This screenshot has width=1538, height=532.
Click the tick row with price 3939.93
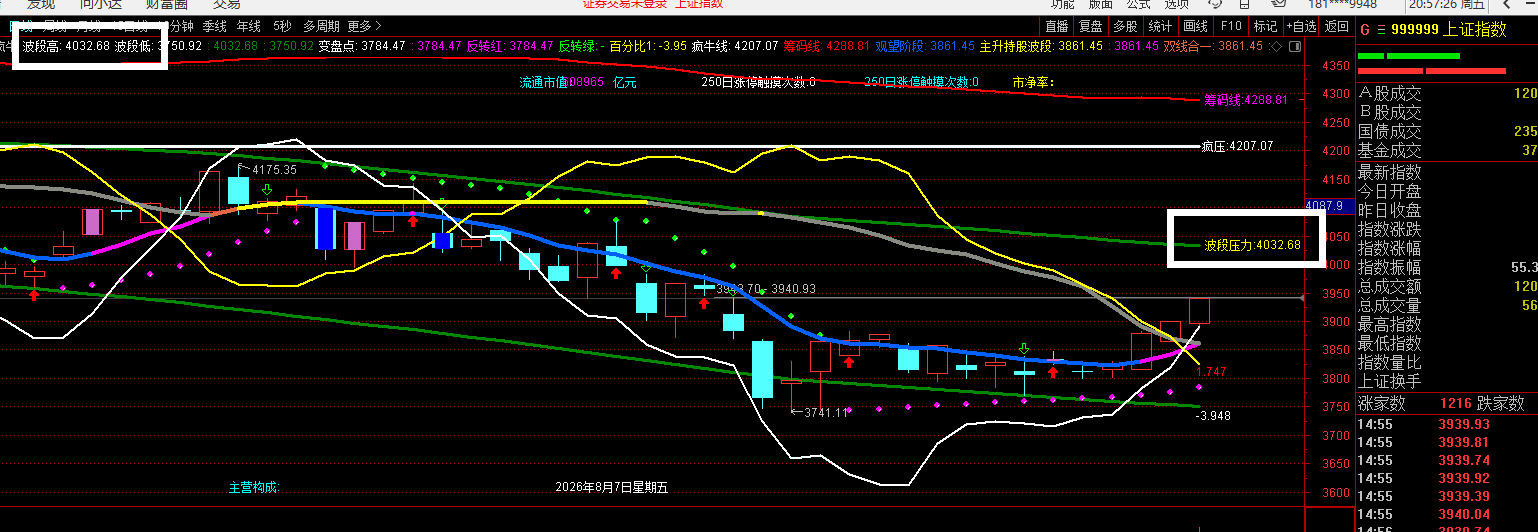click(x=1447, y=424)
